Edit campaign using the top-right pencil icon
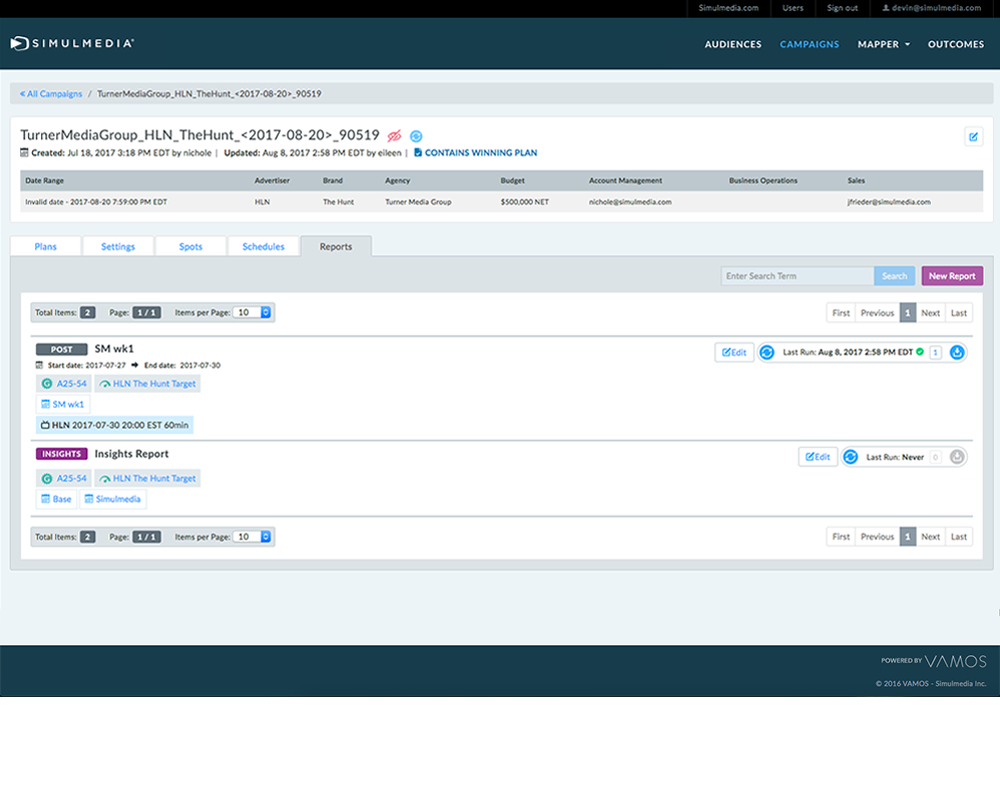This screenshot has width=1000, height=808. click(x=973, y=136)
